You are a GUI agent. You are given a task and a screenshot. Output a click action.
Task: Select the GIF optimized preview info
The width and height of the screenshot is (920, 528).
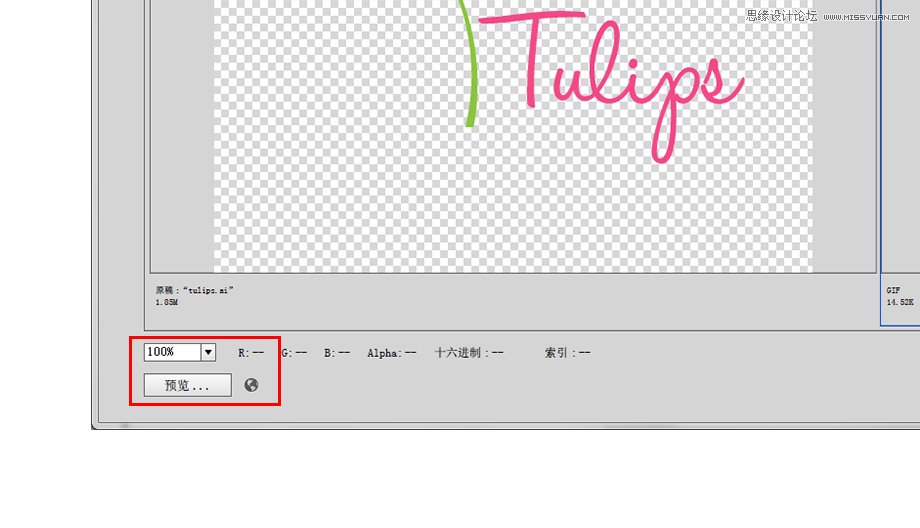click(x=893, y=290)
